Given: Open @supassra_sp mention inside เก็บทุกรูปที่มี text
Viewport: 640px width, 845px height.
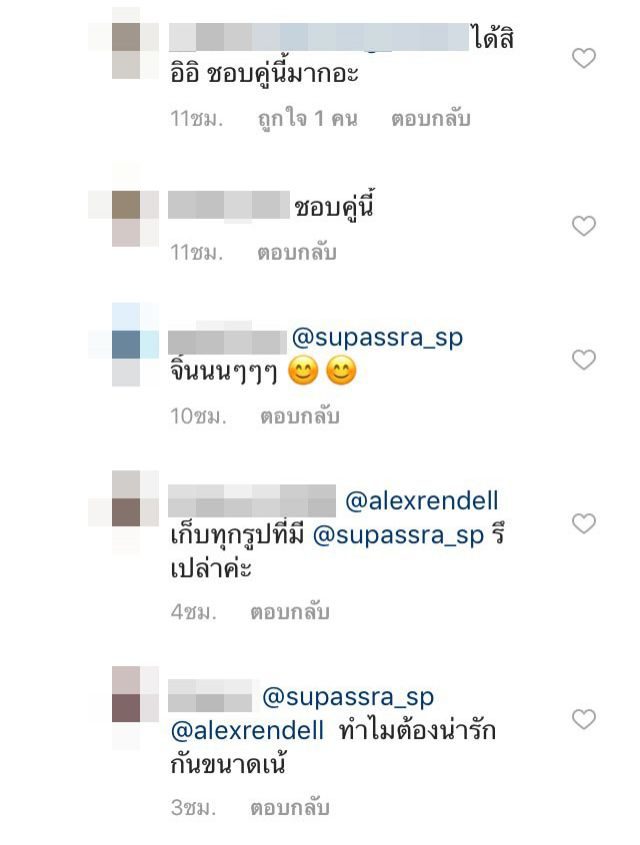Looking at the screenshot, I should click(x=398, y=536).
